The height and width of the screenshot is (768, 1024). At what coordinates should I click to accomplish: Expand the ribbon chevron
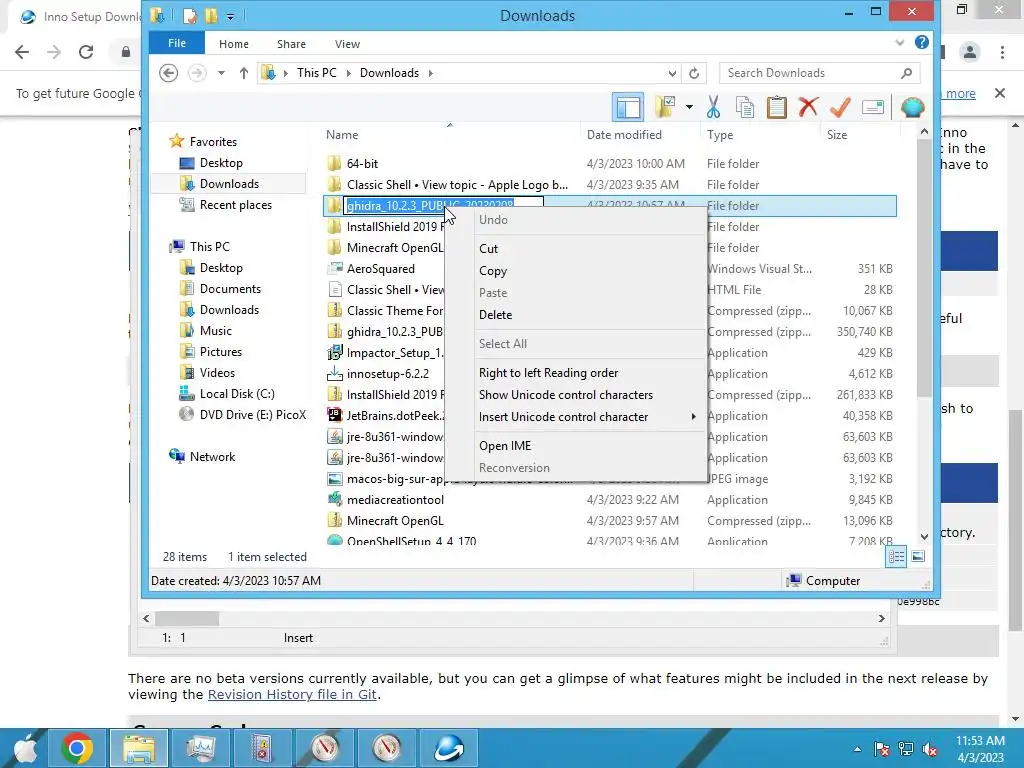[x=899, y=43]
